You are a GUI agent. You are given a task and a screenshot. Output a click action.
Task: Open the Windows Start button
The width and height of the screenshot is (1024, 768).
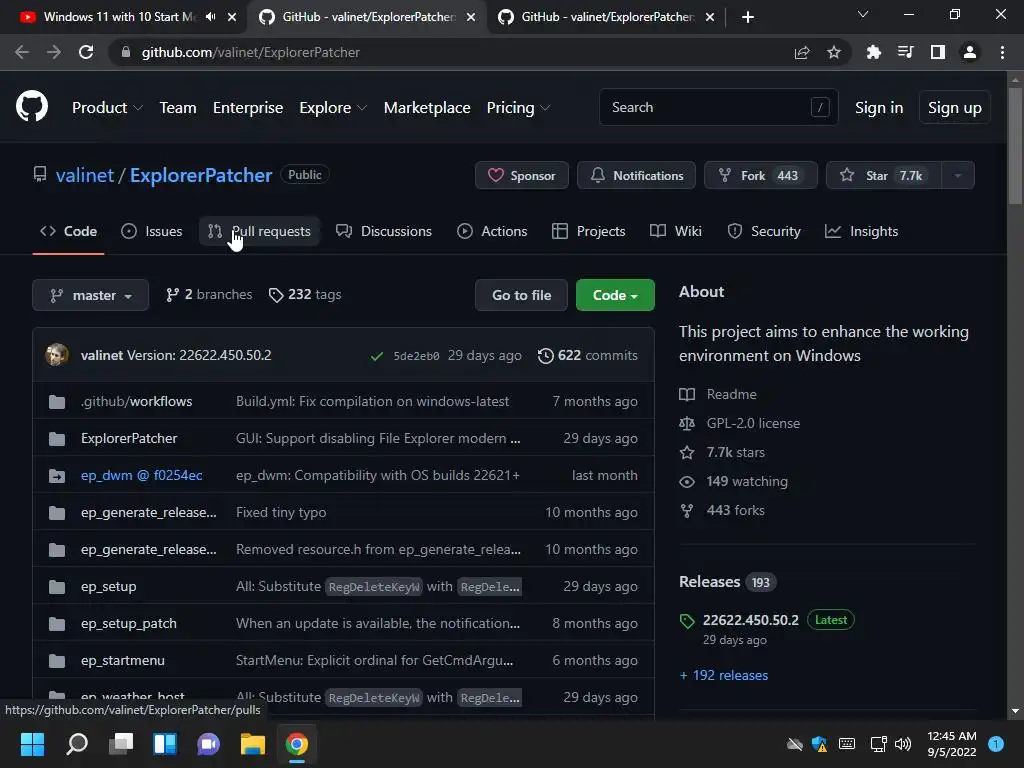point(32,744)
